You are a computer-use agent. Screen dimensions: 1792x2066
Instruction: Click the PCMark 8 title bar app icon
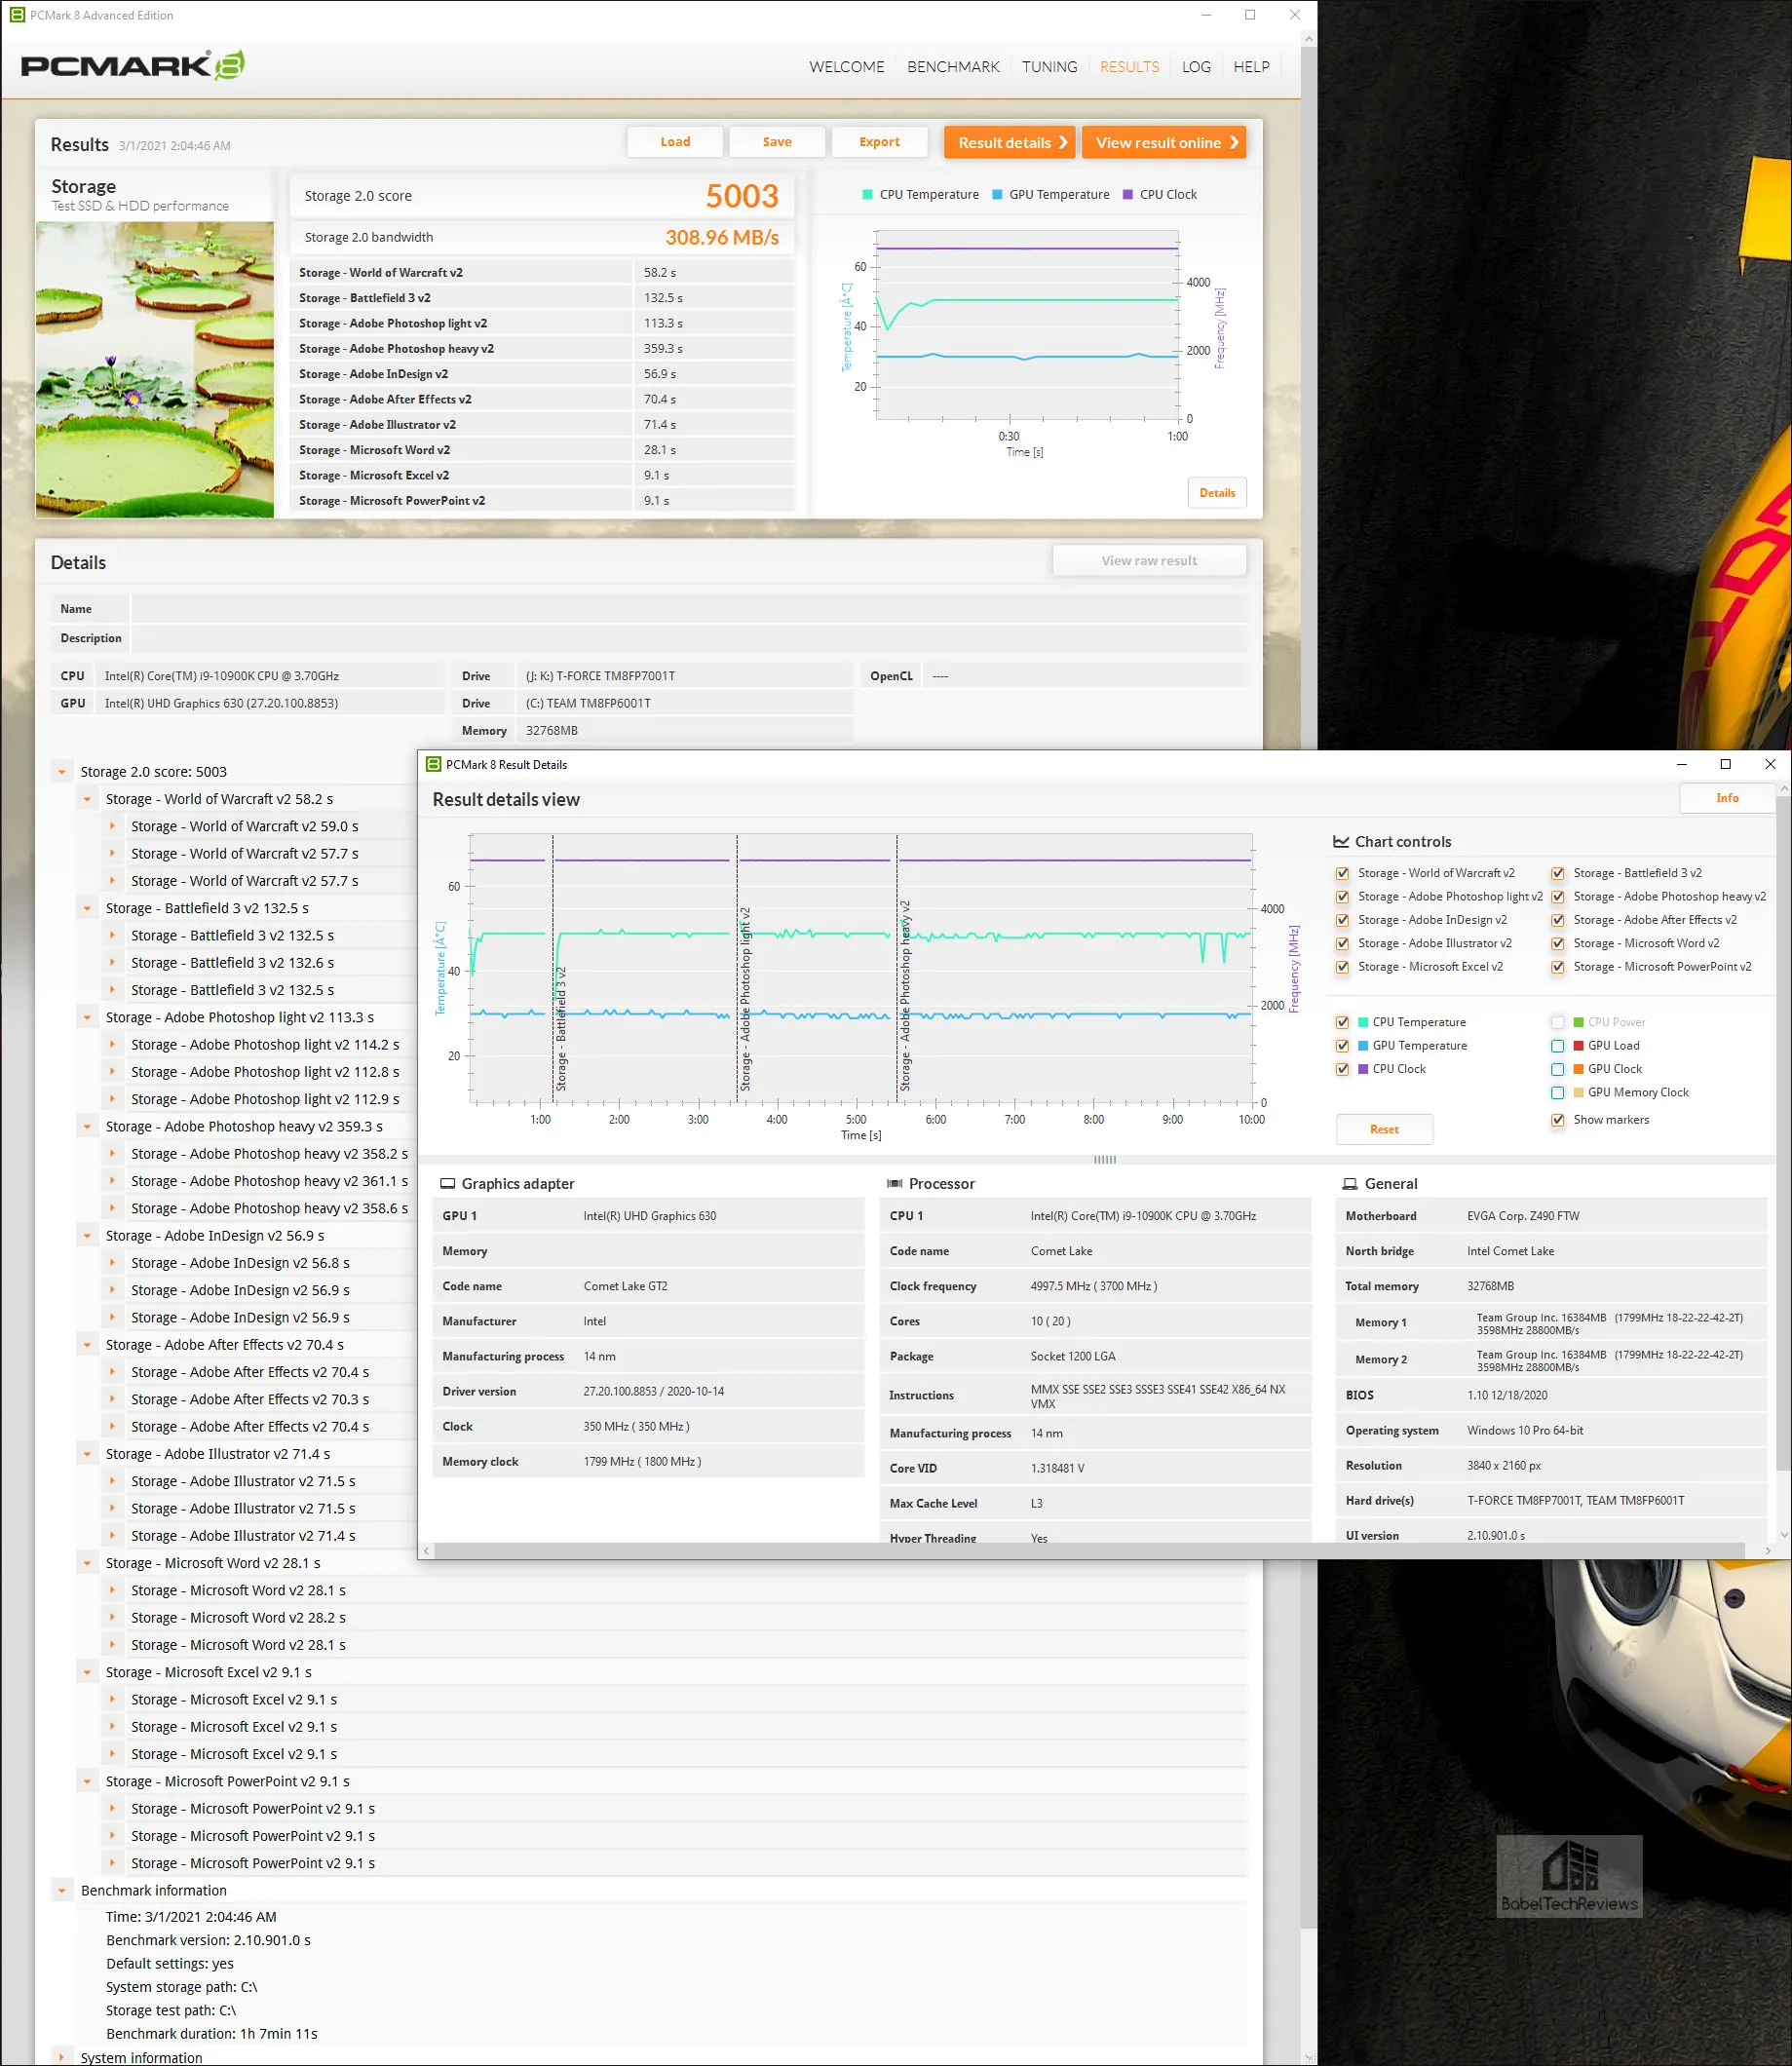coord(17,15)
